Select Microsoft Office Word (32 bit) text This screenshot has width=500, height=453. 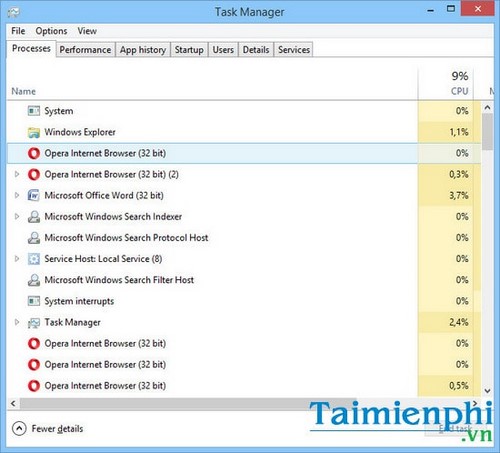[104, 195]
